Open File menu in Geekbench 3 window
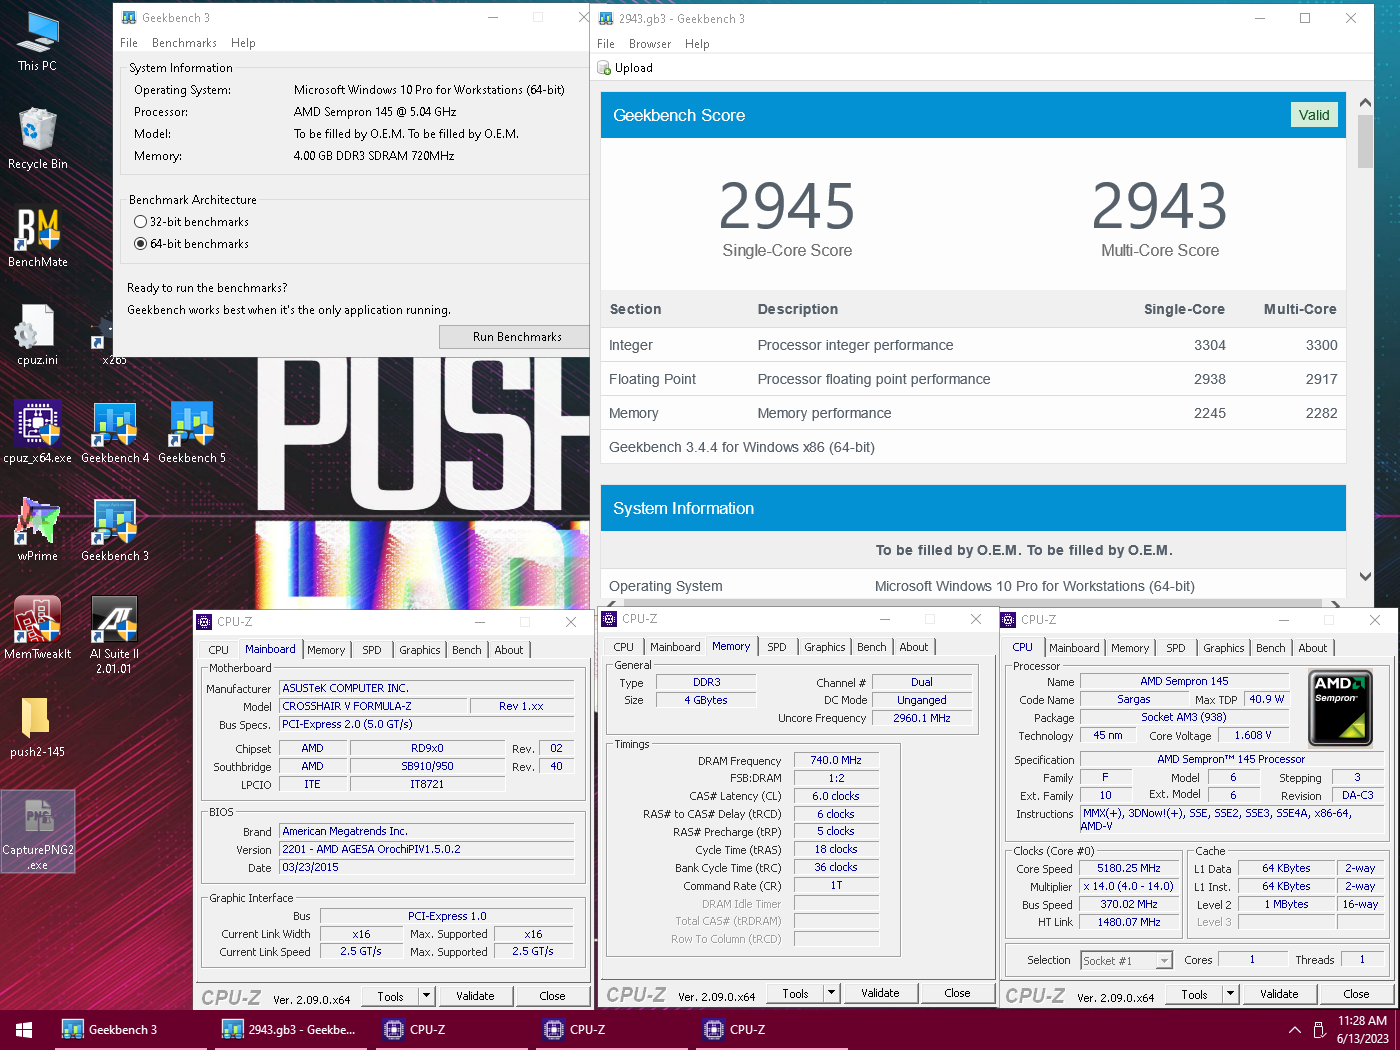Viewport: 1400px width, 1050px height. 129,43
